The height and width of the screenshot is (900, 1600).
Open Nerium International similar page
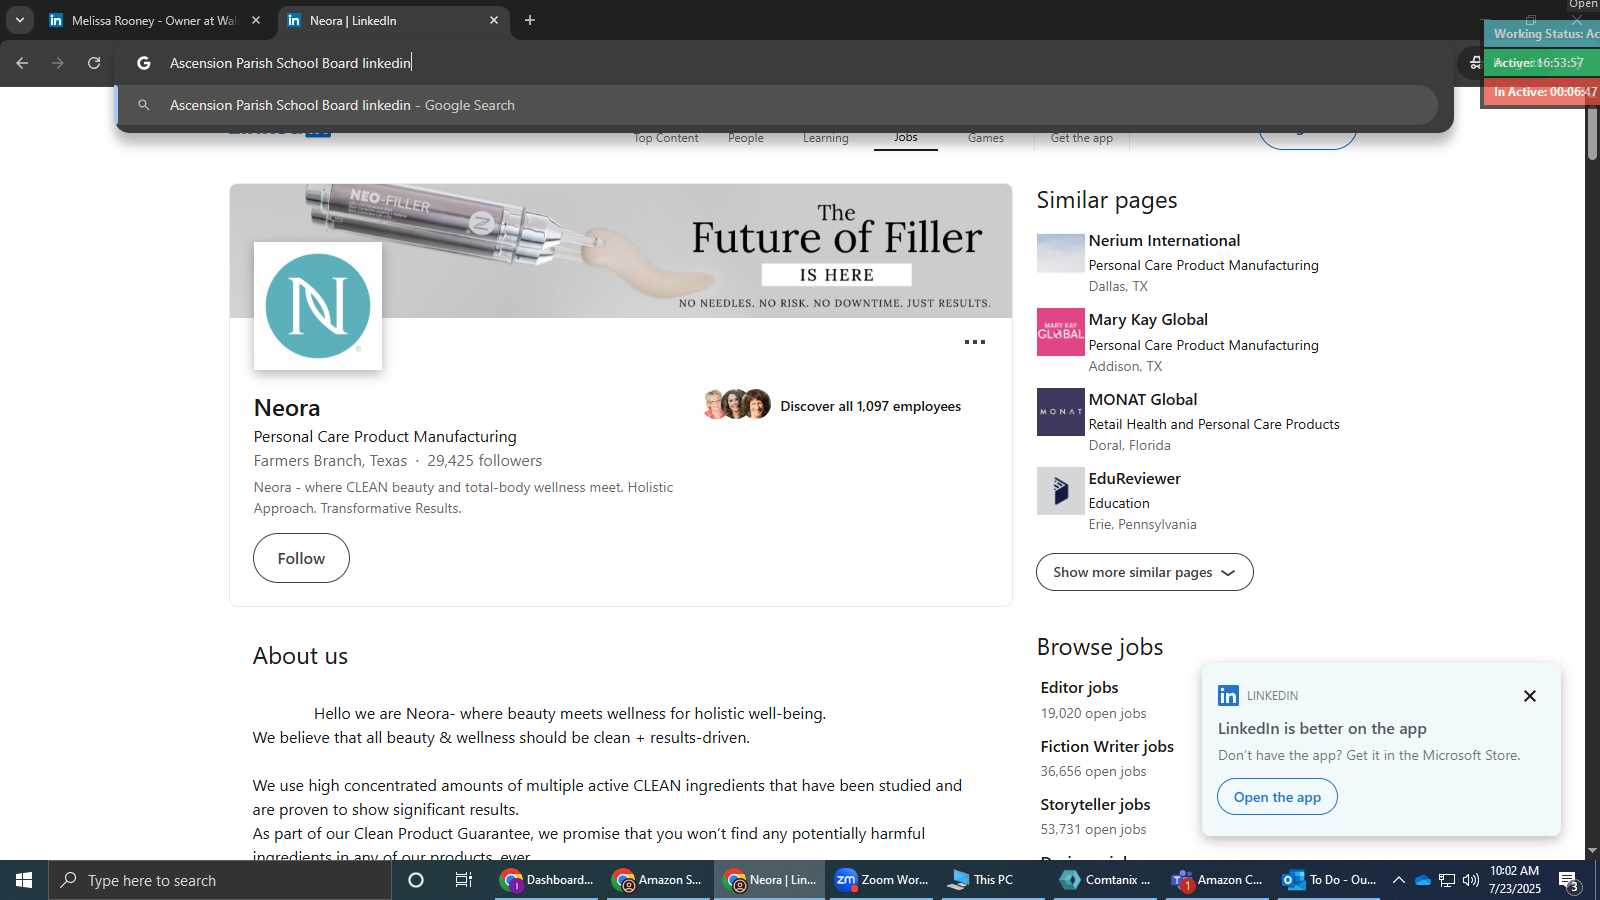tap(1164, 241)
